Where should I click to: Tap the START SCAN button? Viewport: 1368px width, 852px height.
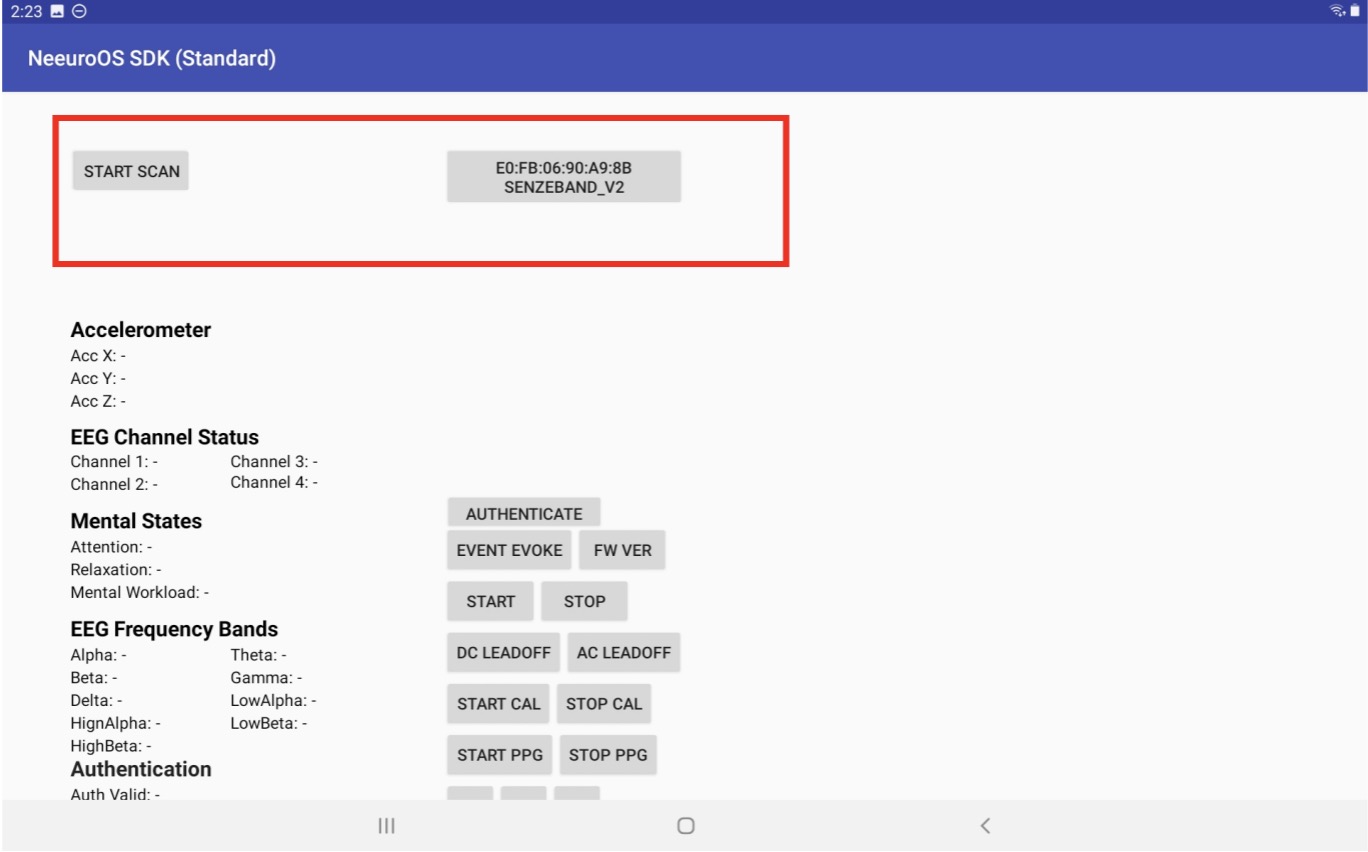pyautogui.click(x=131, y=171)
